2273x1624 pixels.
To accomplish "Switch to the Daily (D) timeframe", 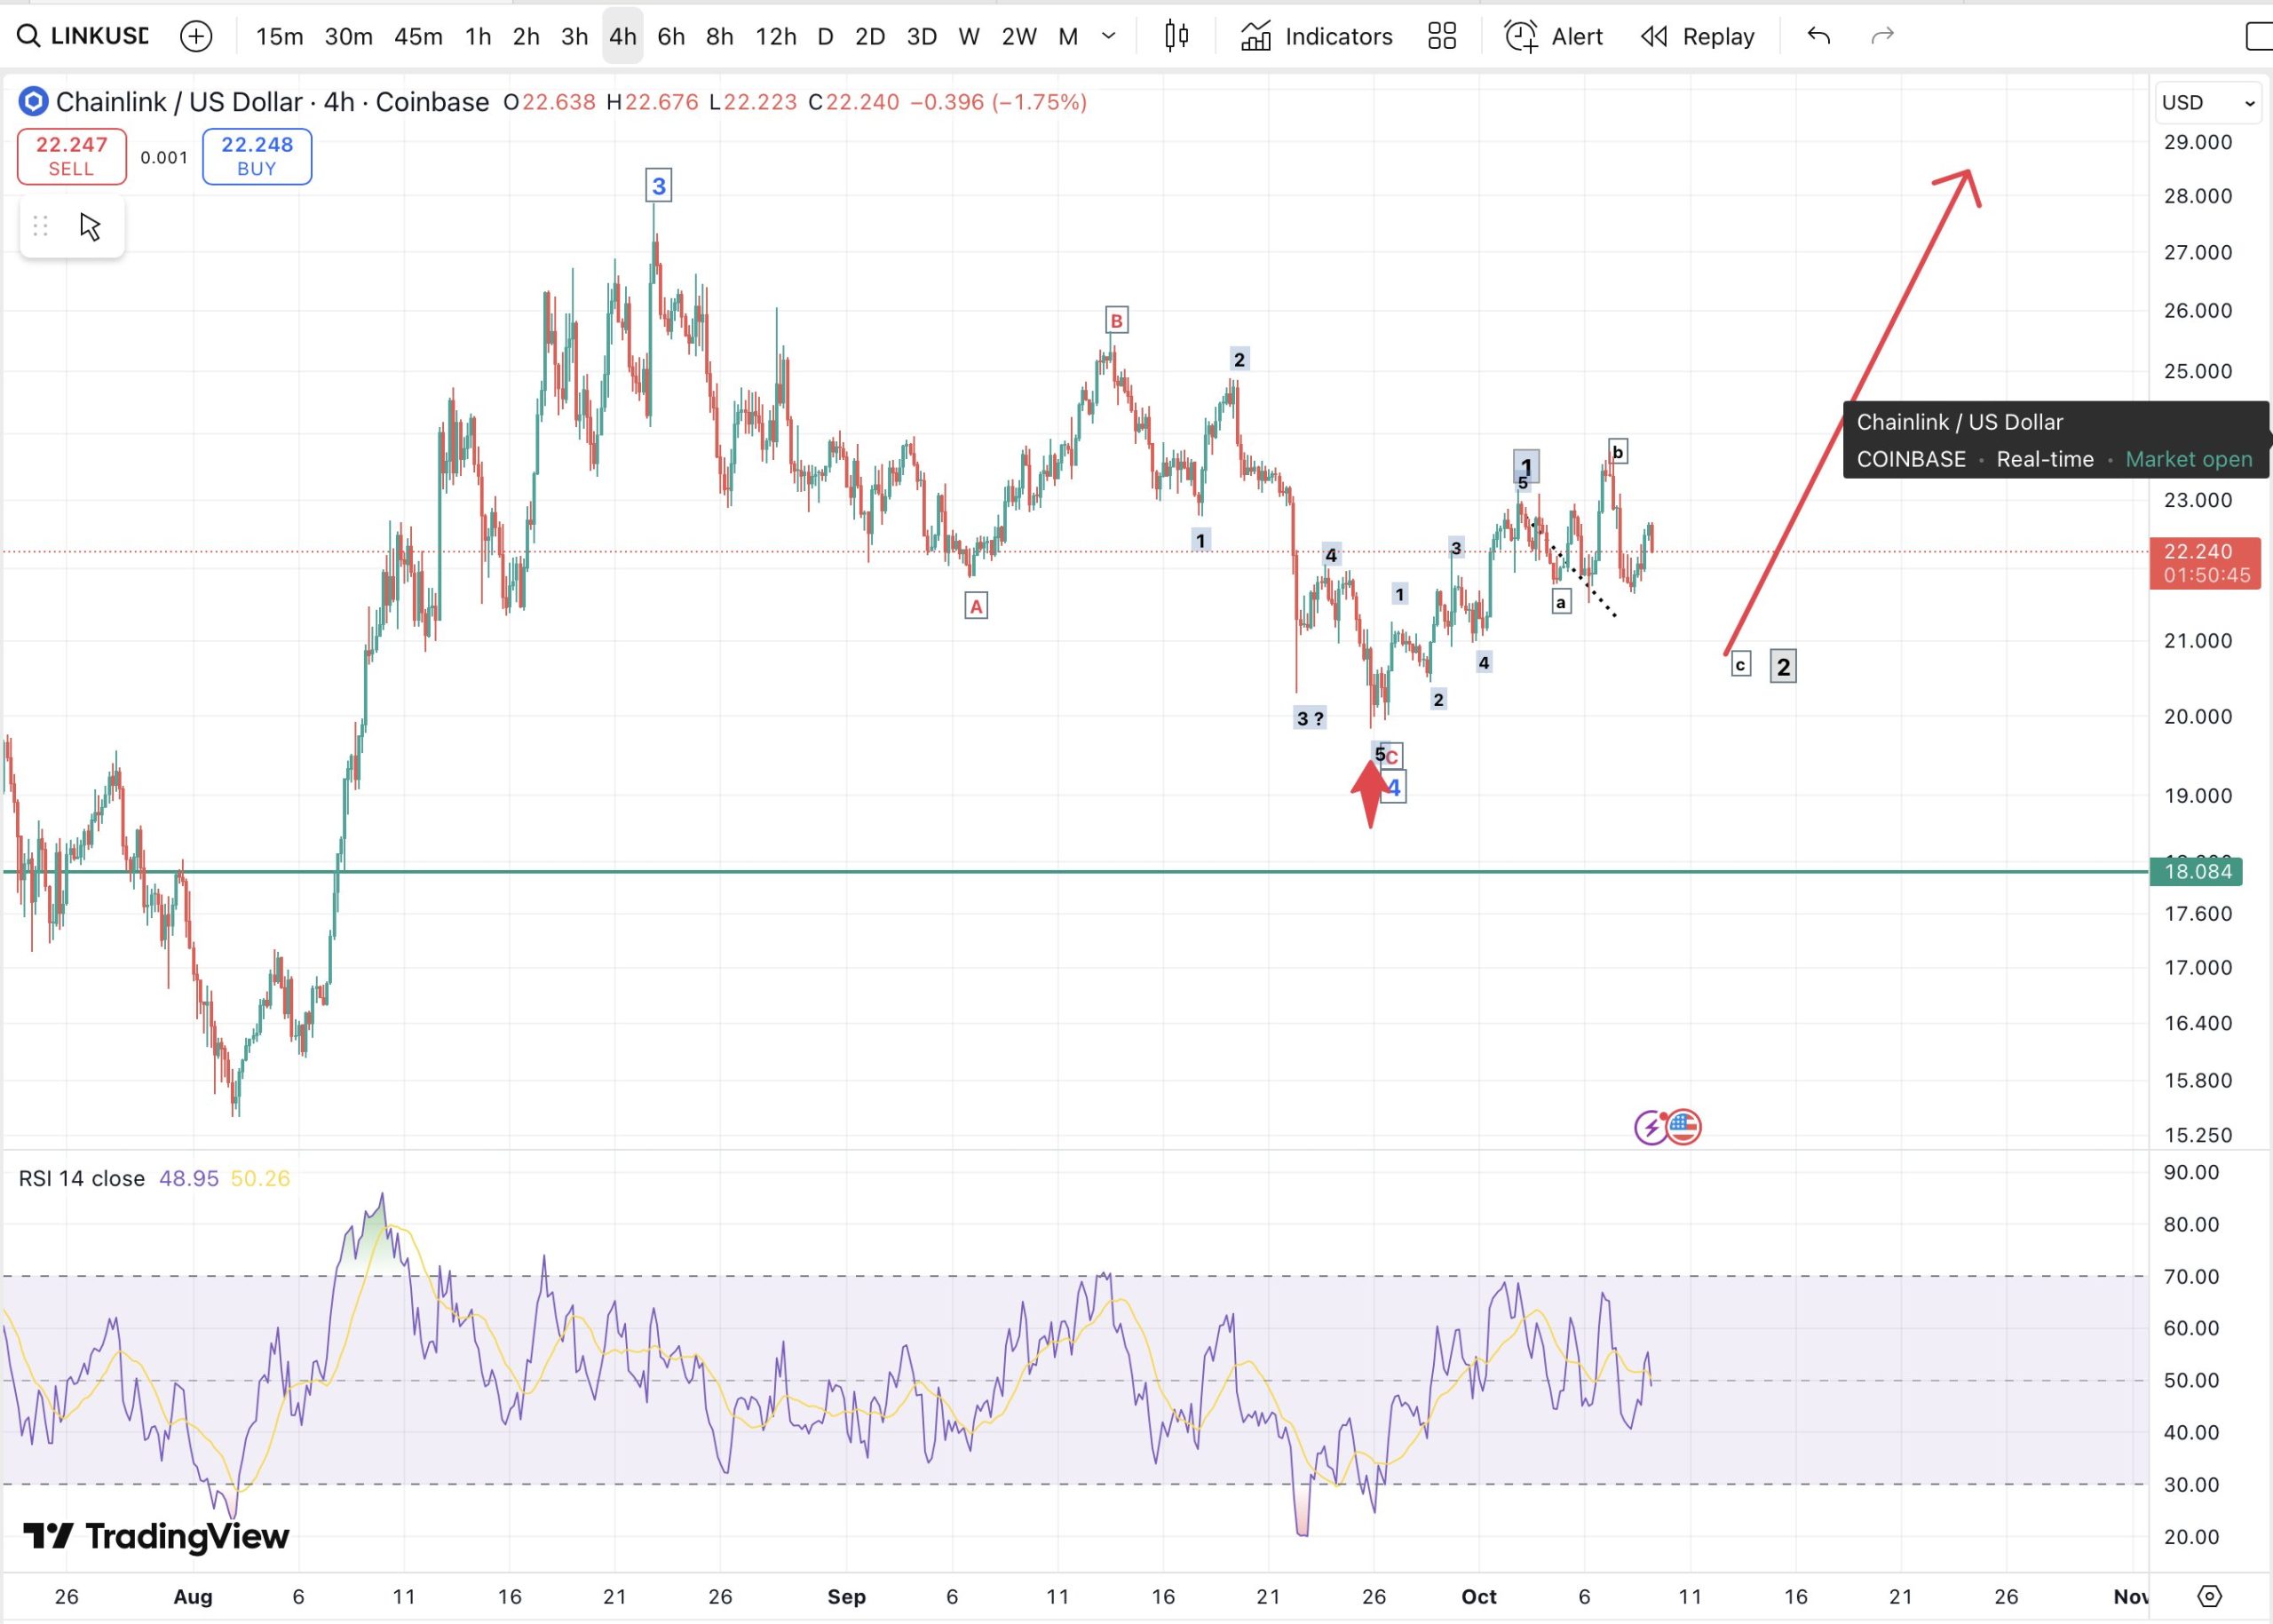I will click(825, 36).
